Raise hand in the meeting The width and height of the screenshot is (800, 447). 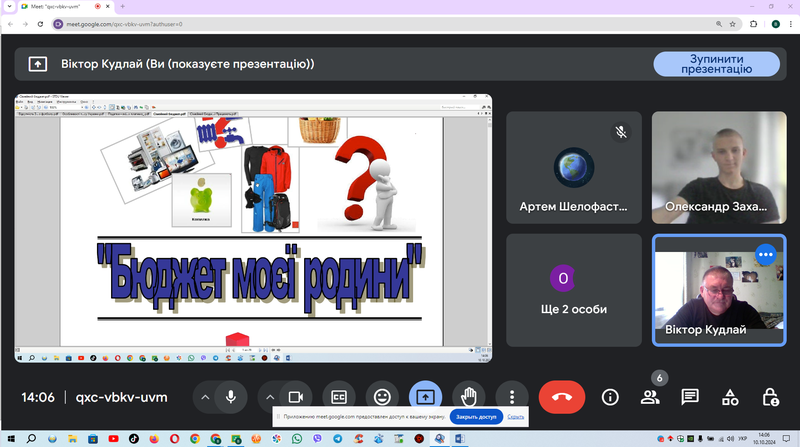(468, 397)
